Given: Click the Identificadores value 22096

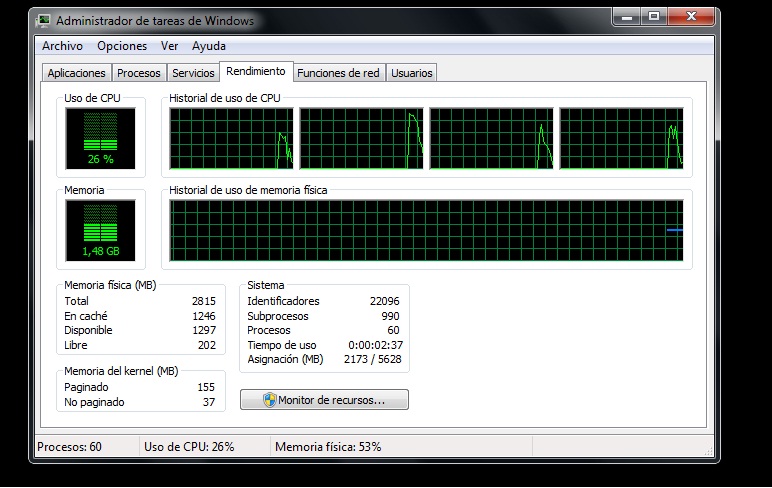Looking at the screenshot, I should (385, 301).
